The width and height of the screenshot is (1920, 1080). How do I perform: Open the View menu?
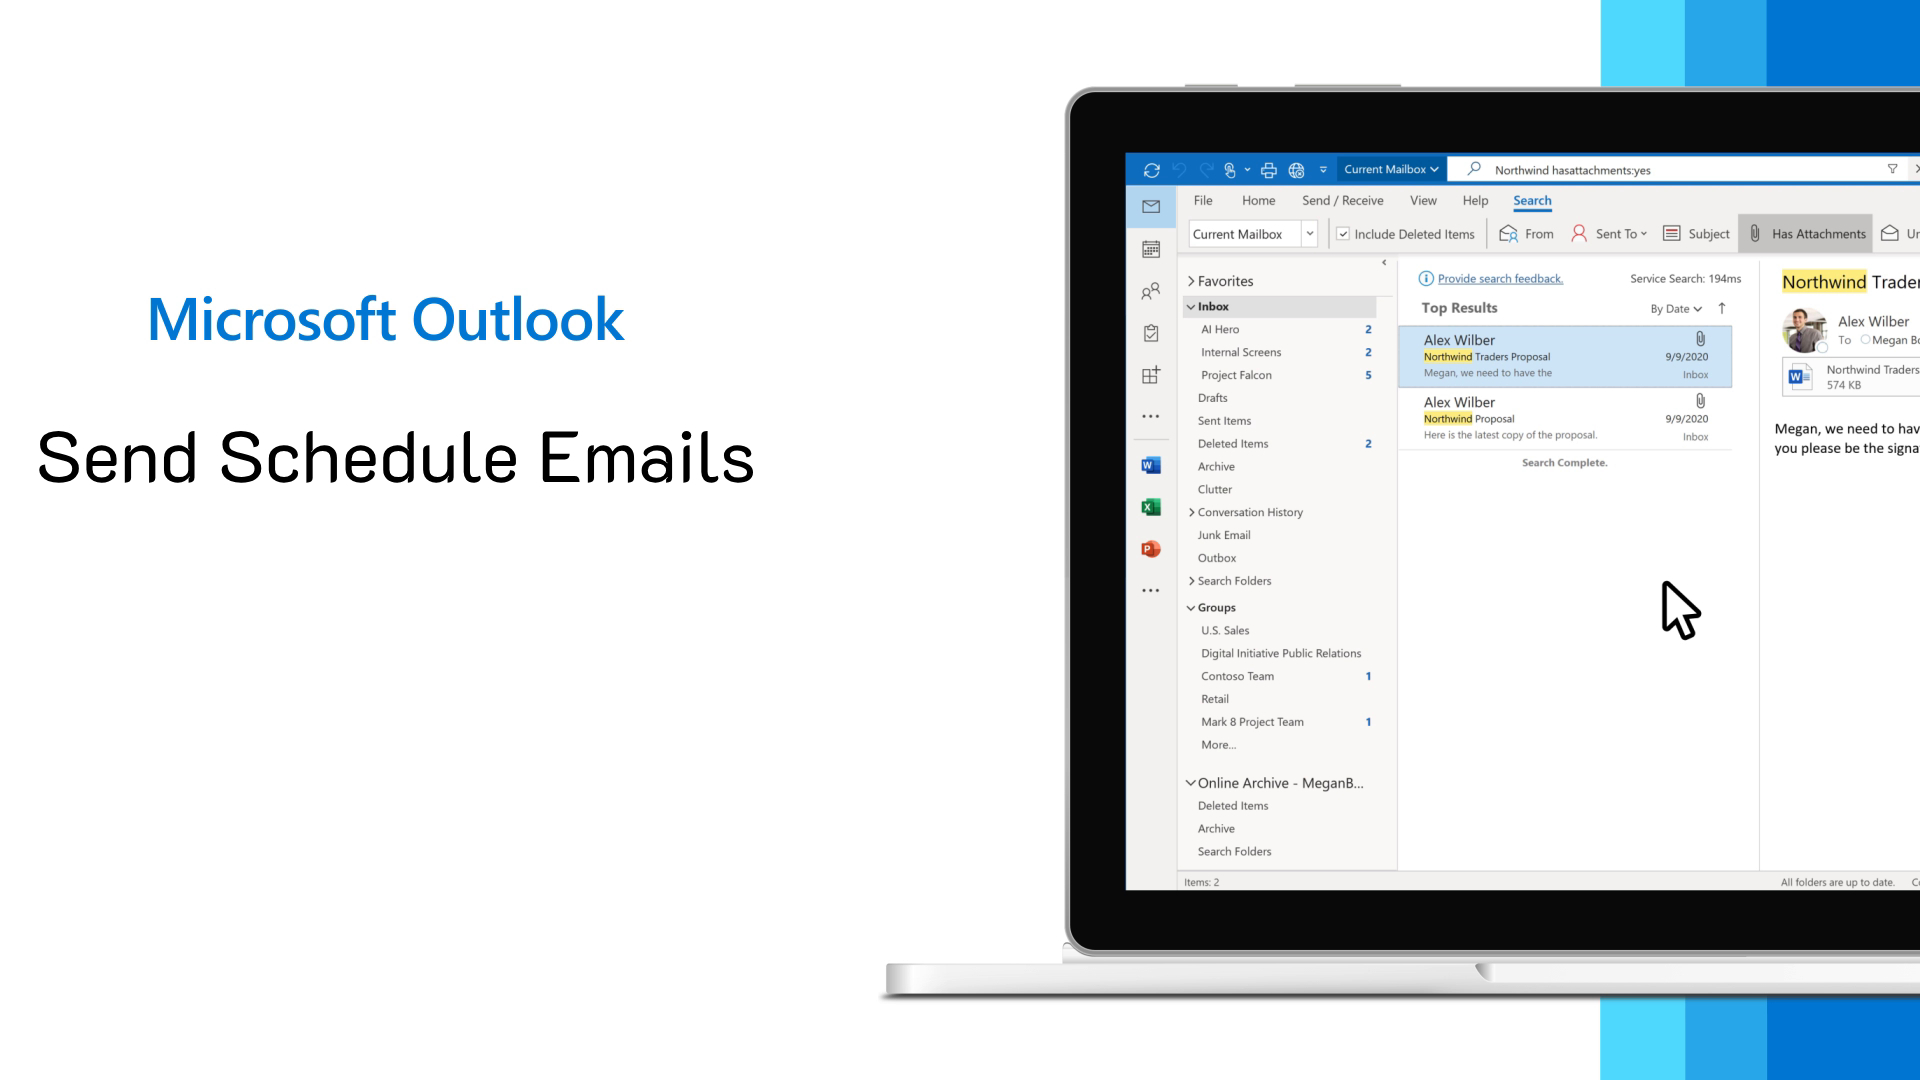pyautogui.click(x=1423, y=199)
